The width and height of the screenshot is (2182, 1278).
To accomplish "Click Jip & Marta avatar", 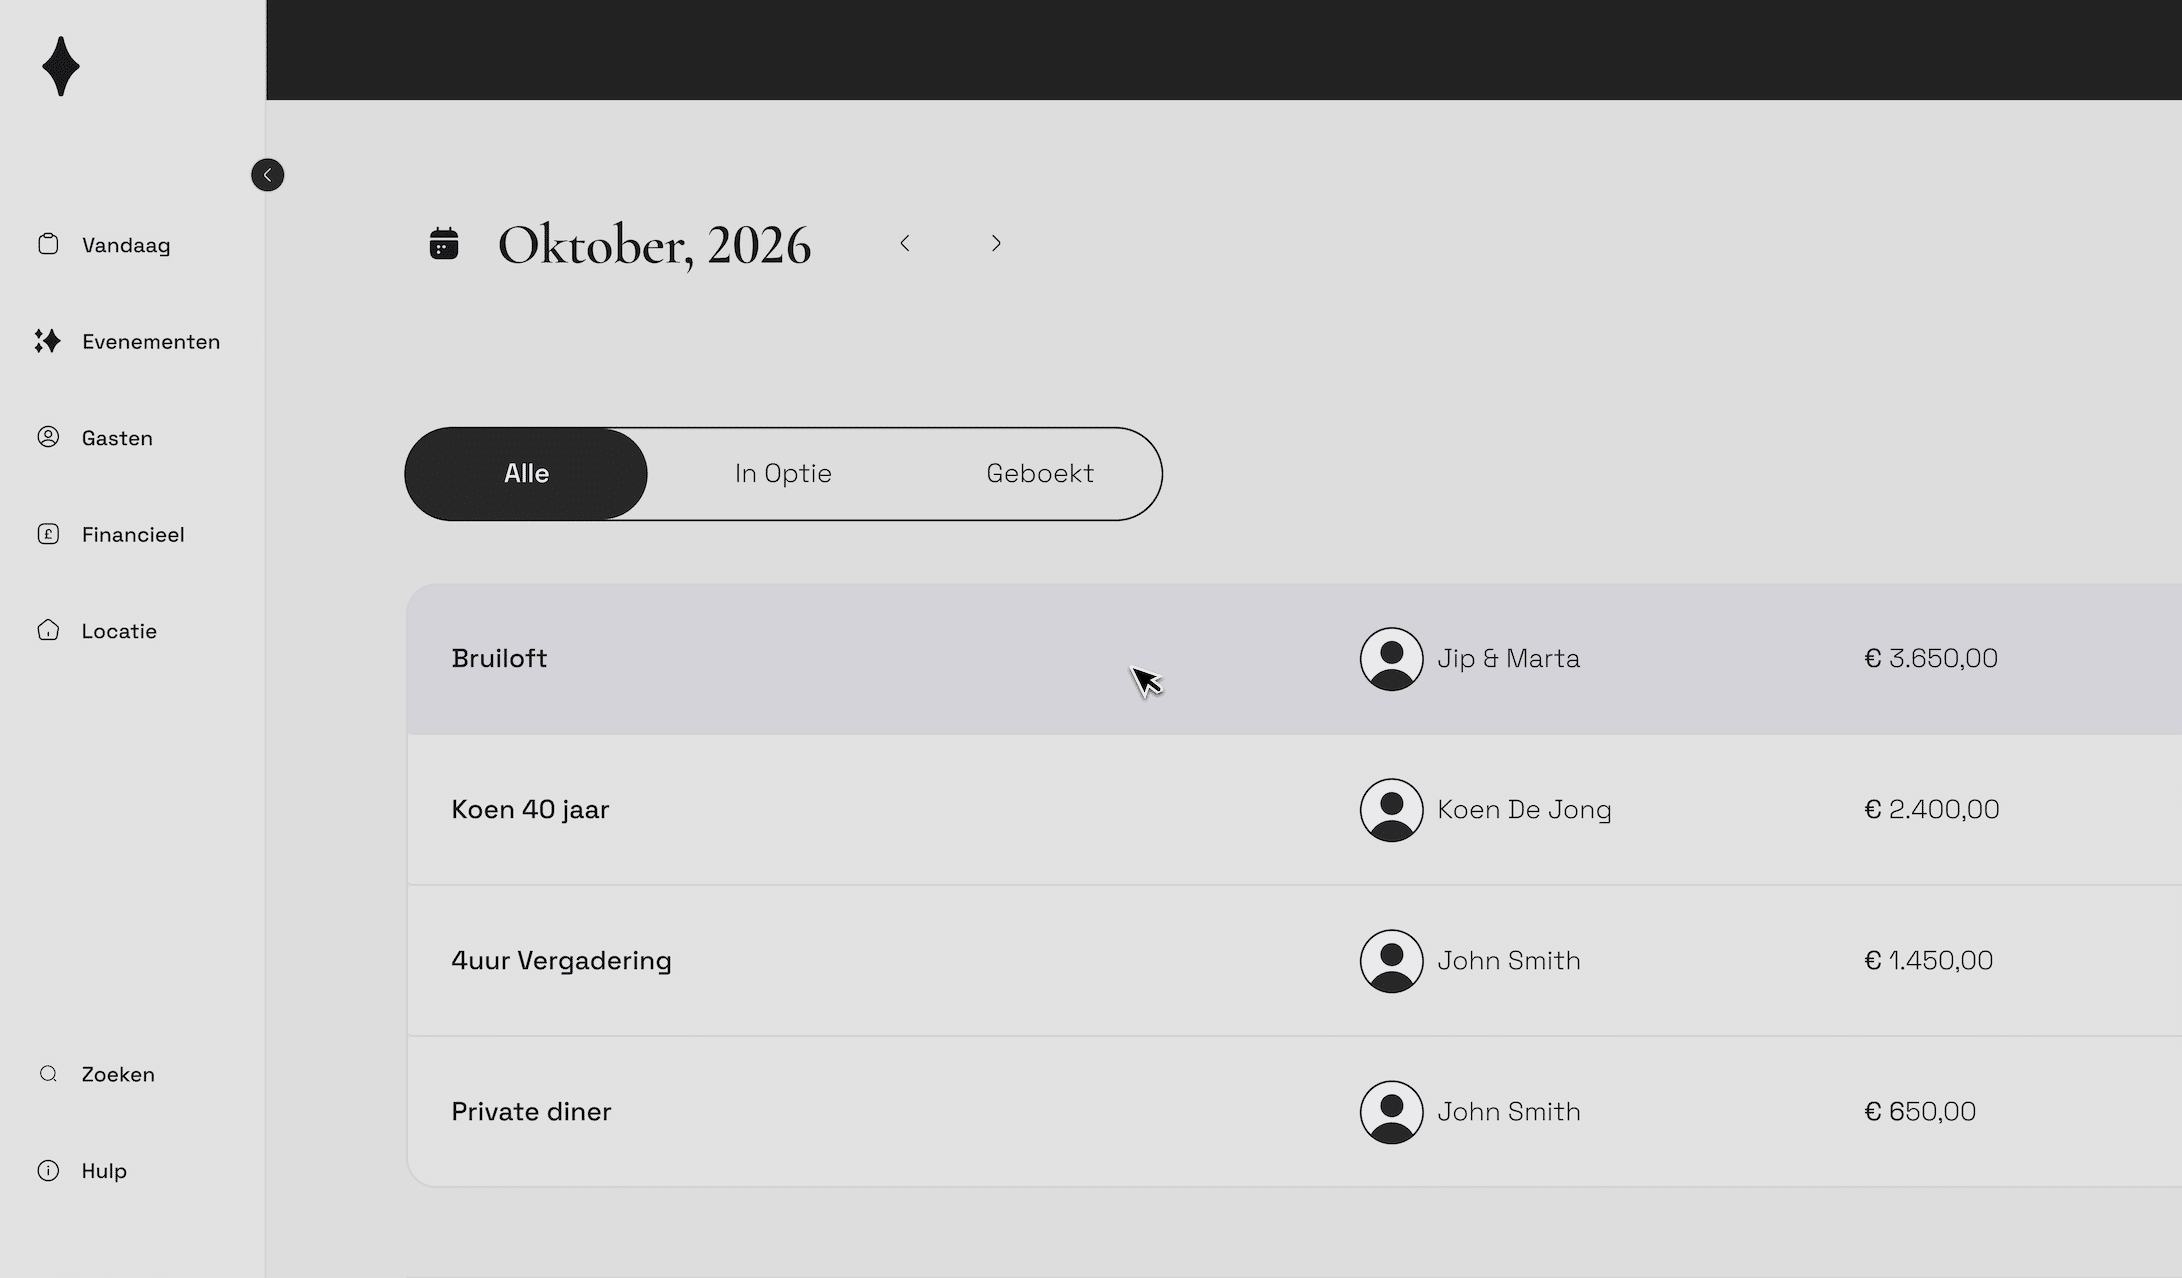I will pyautogui.click(x=1391, y=658).
